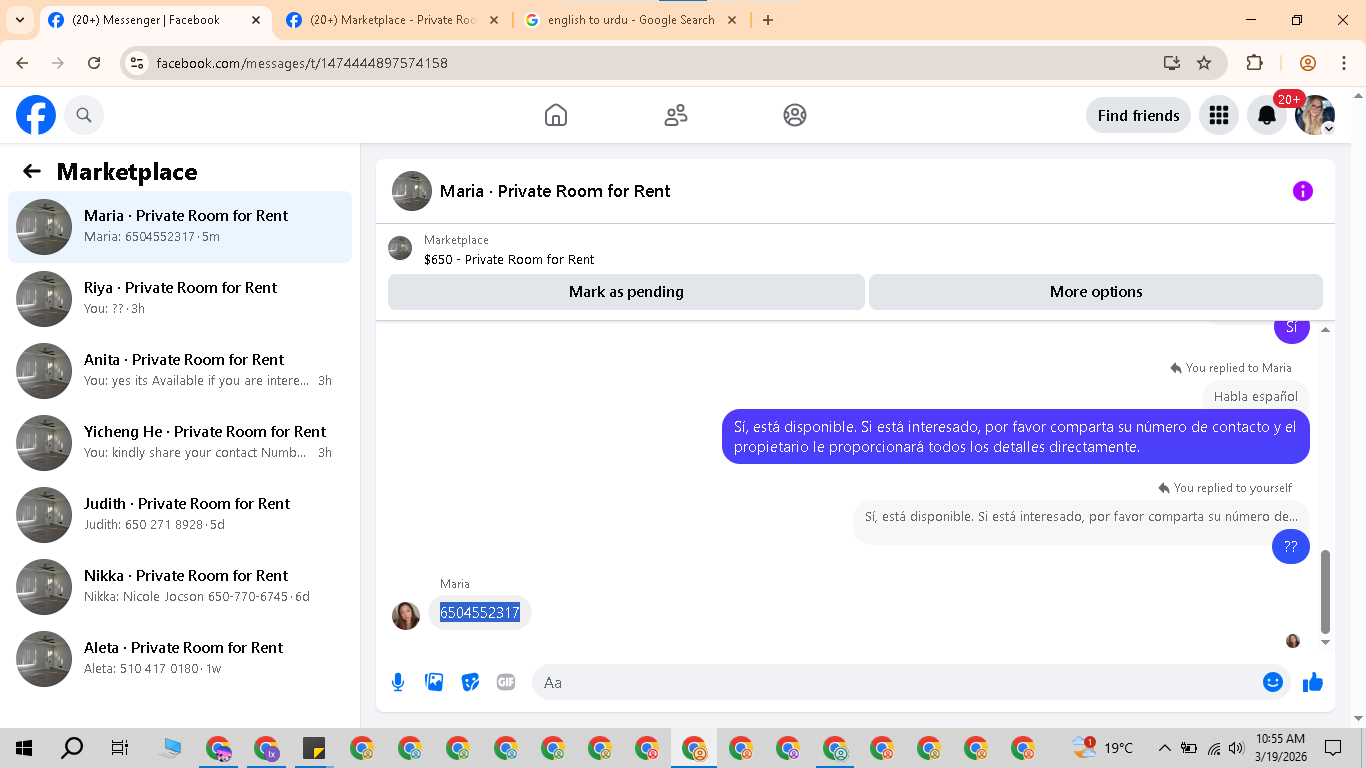
Task: Send a thumbs-up like
Action: (1313, 682)
